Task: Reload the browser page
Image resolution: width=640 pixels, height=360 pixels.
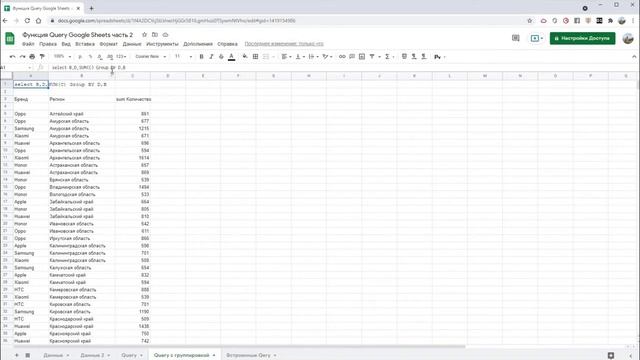Action: (x=27, y=20)
